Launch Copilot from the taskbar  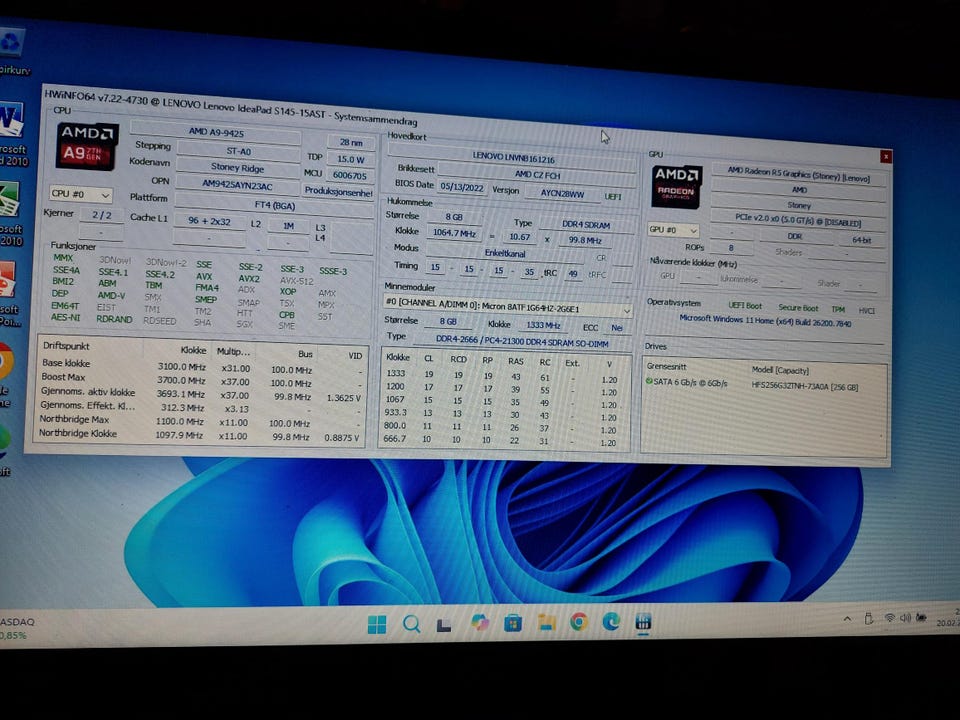coord(480,623)
